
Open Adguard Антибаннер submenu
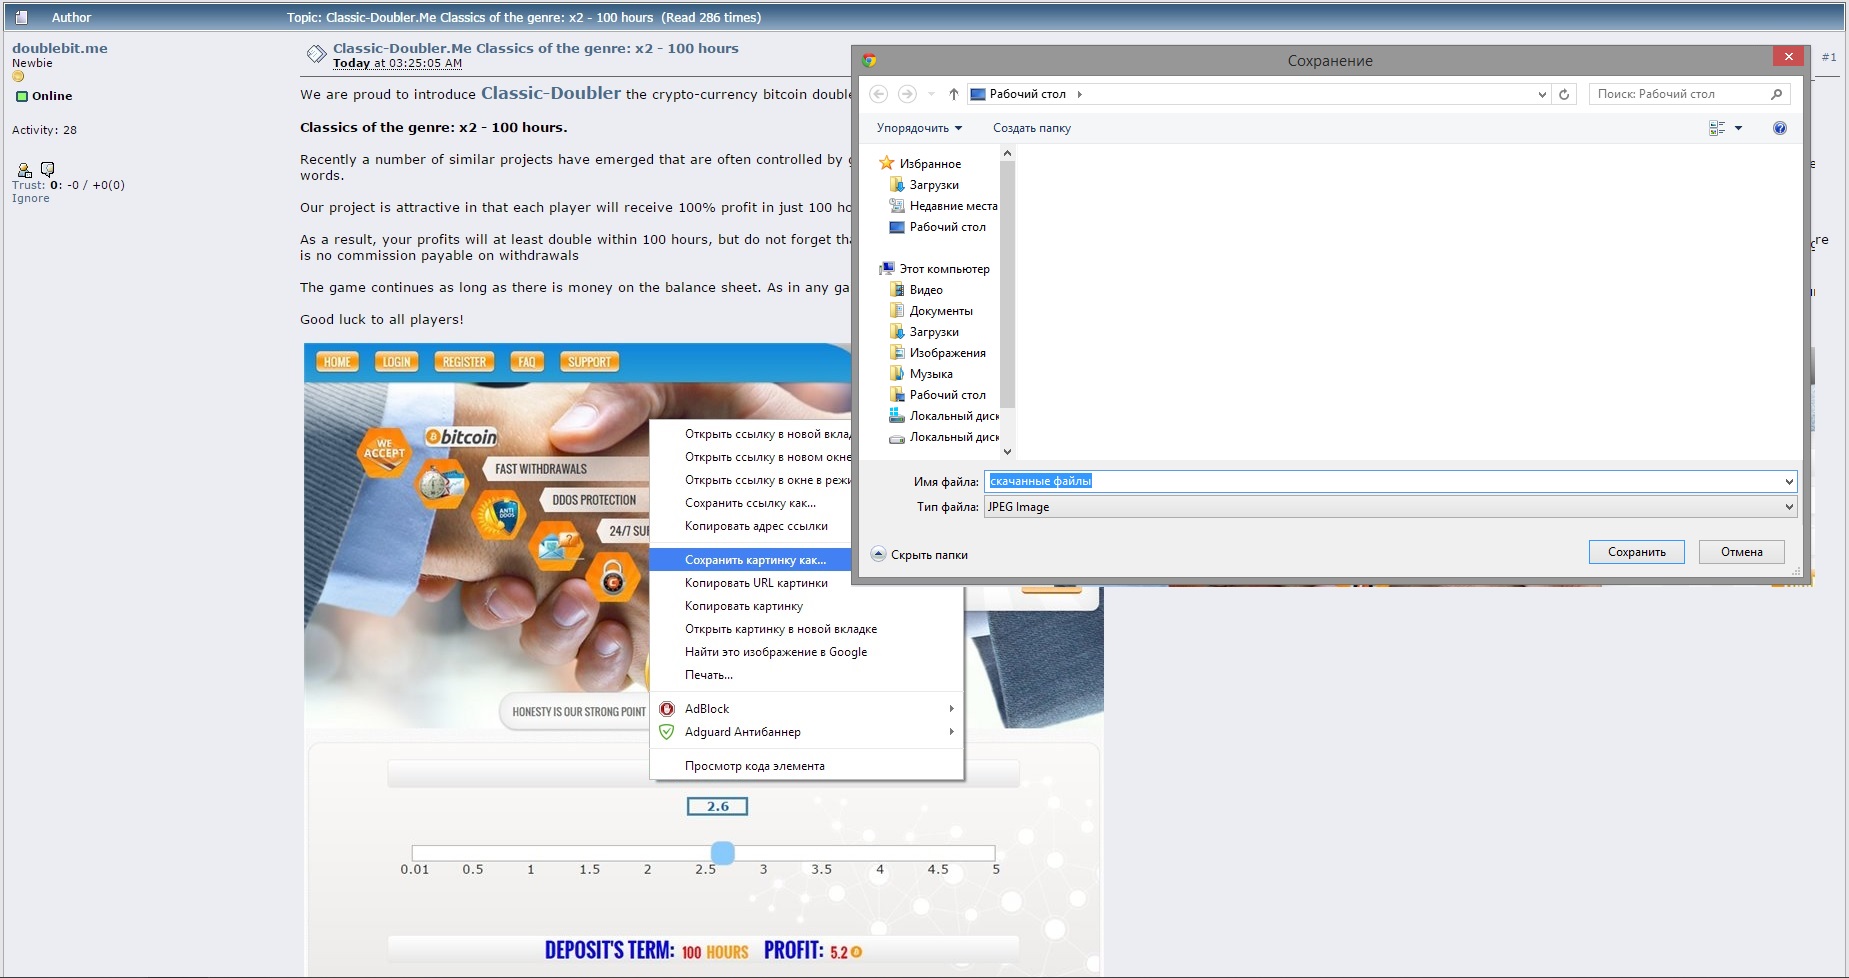806,732
